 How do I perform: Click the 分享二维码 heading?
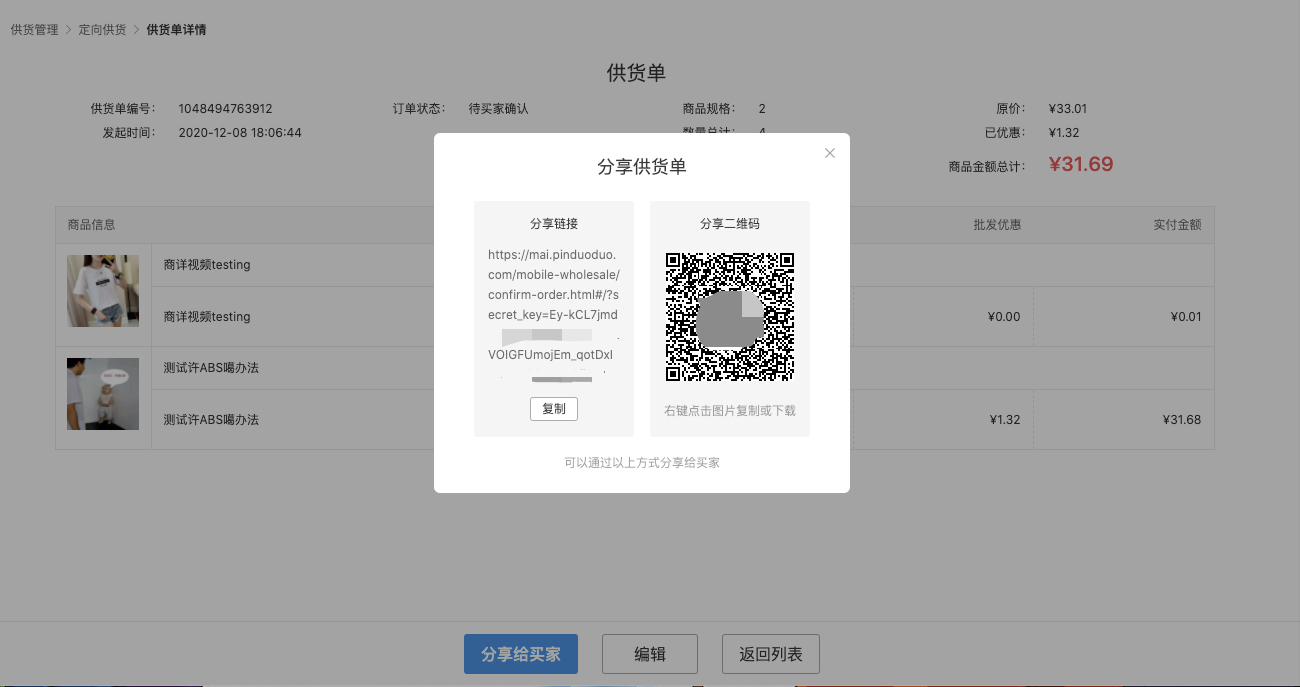(730, 224)
